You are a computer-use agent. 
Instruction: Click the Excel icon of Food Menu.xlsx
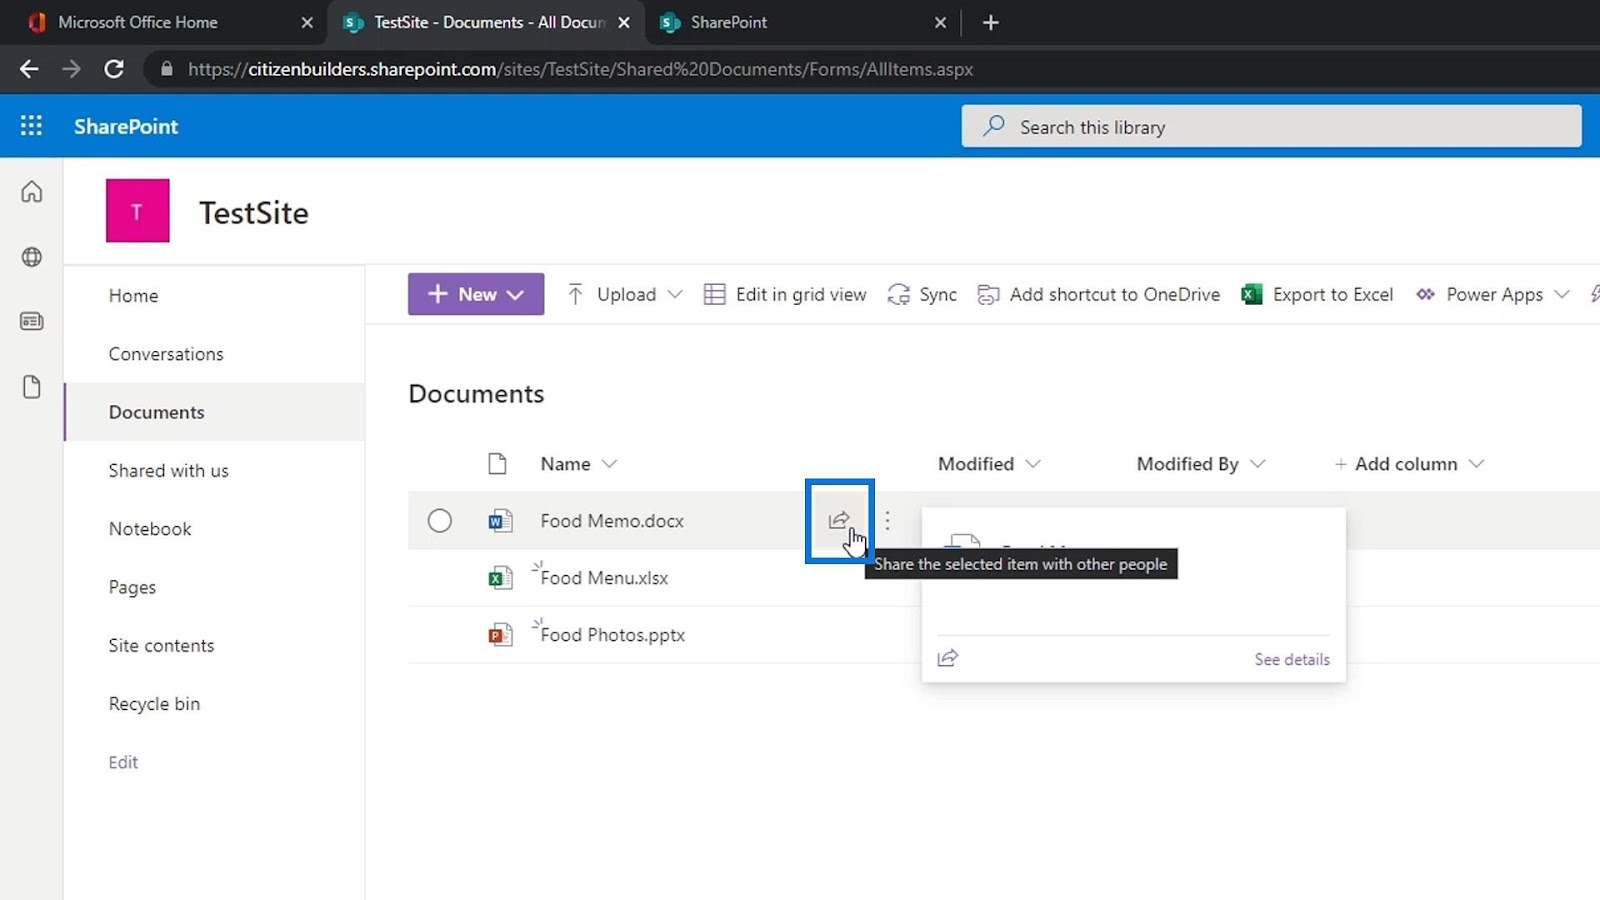tap(500, 578)
